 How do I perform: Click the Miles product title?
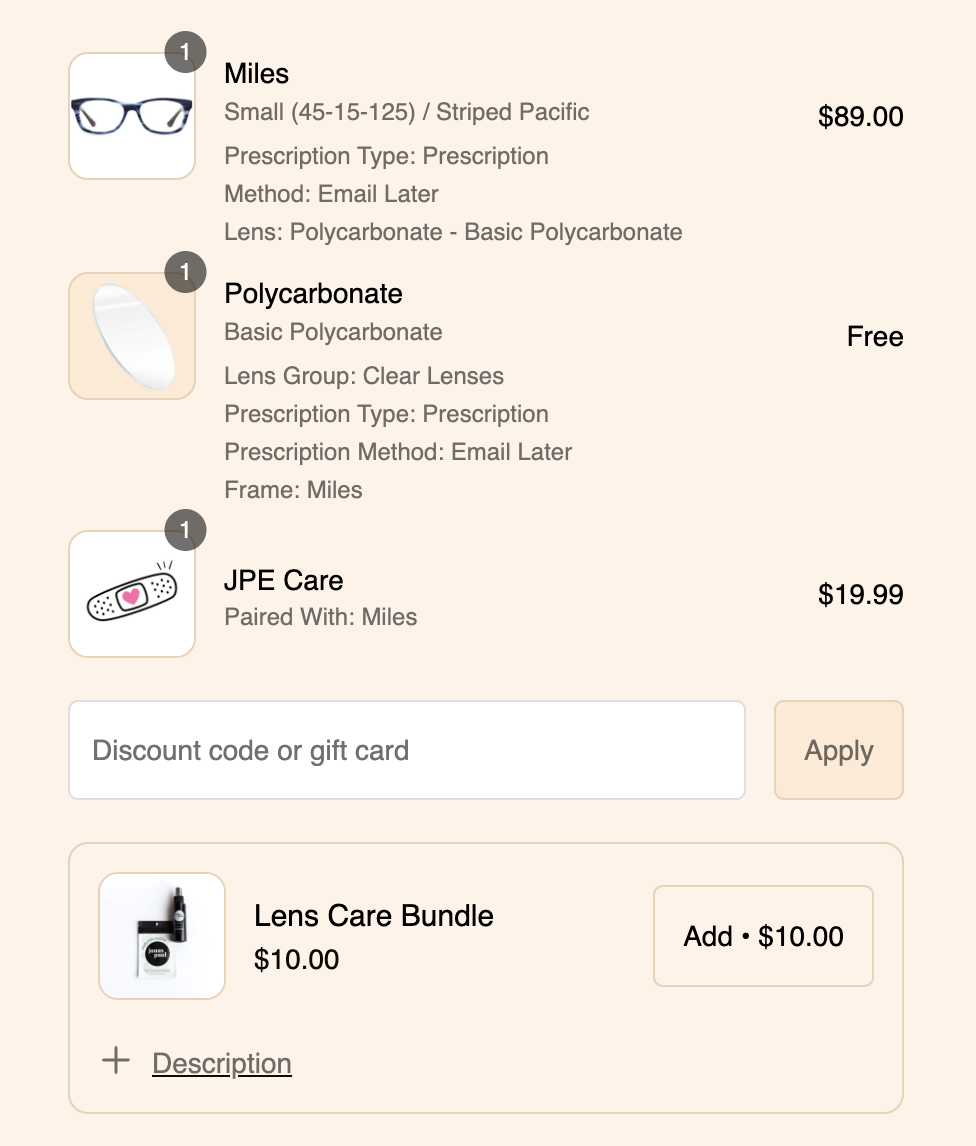[256, 74]
